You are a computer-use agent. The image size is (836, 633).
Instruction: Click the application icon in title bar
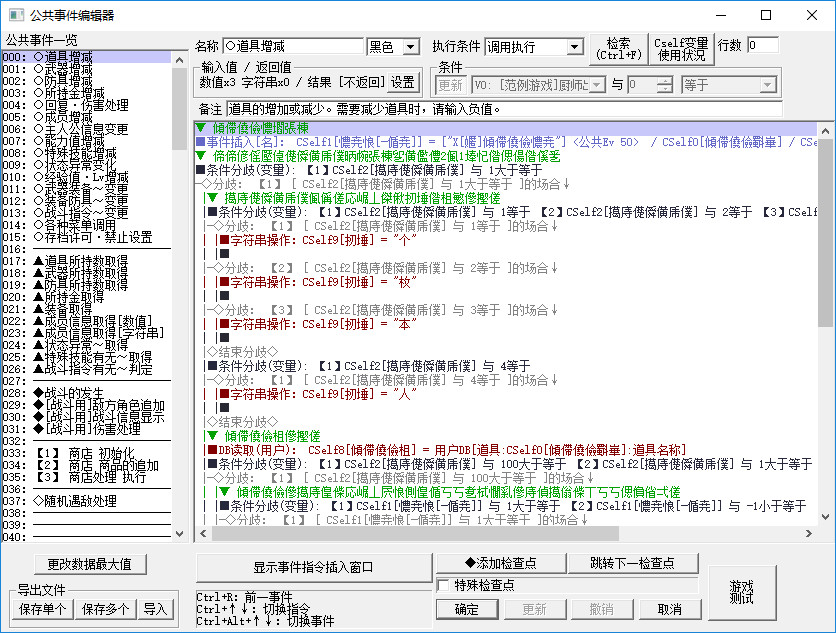16,15
